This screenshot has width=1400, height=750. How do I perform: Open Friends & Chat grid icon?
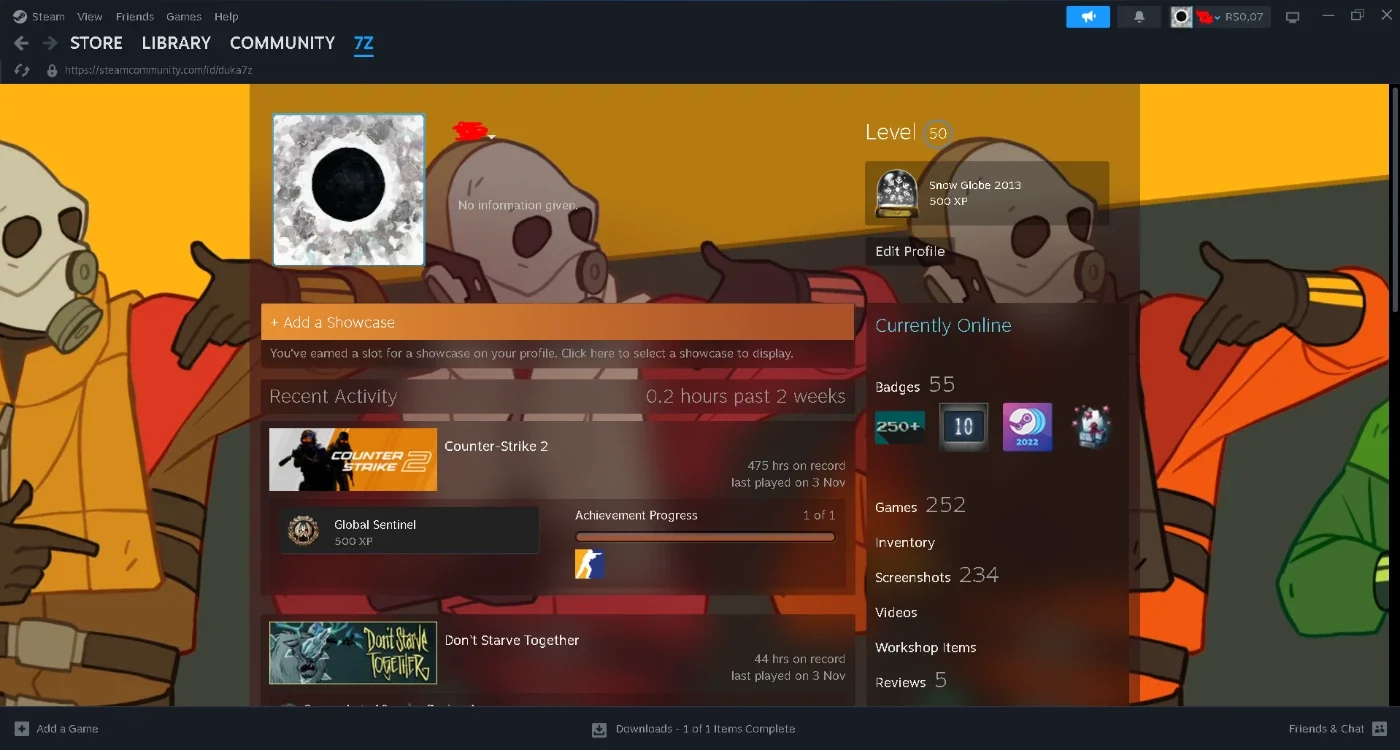(1380, 729)
